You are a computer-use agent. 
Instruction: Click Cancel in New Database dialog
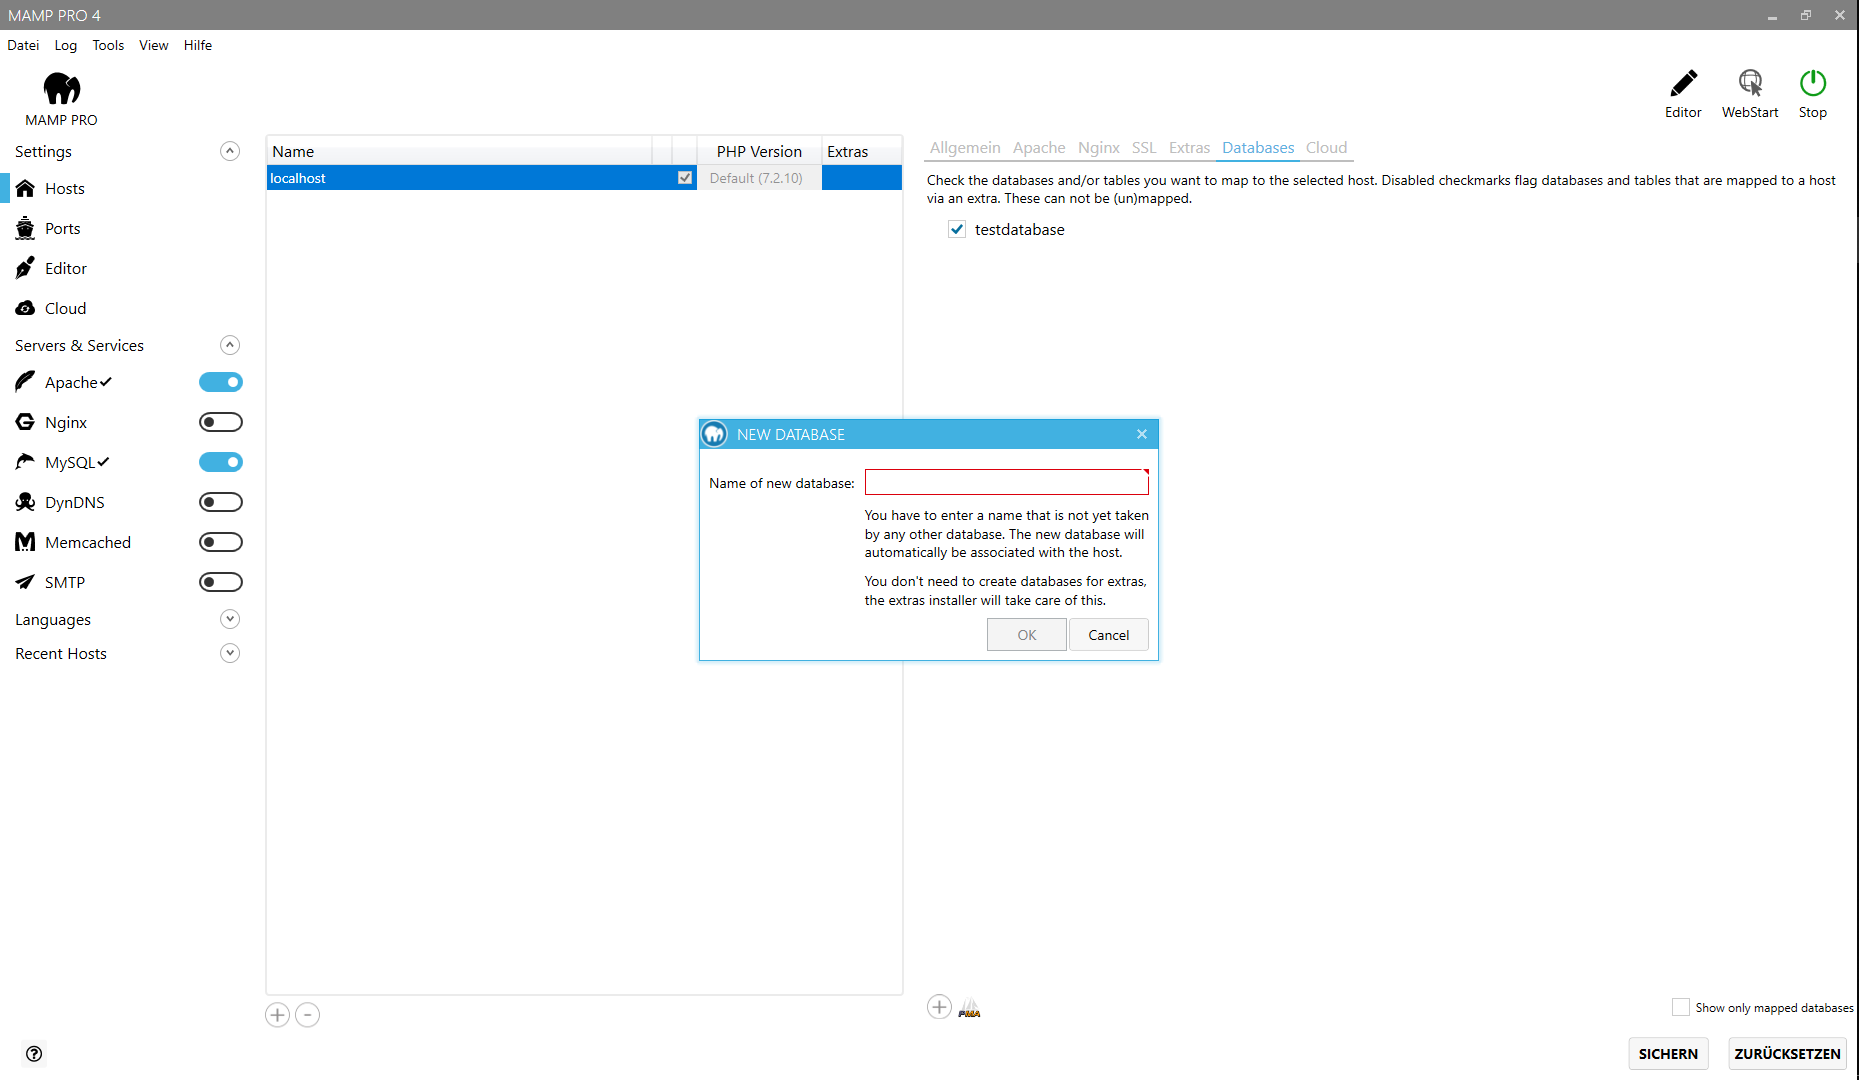pos(1109,635)
